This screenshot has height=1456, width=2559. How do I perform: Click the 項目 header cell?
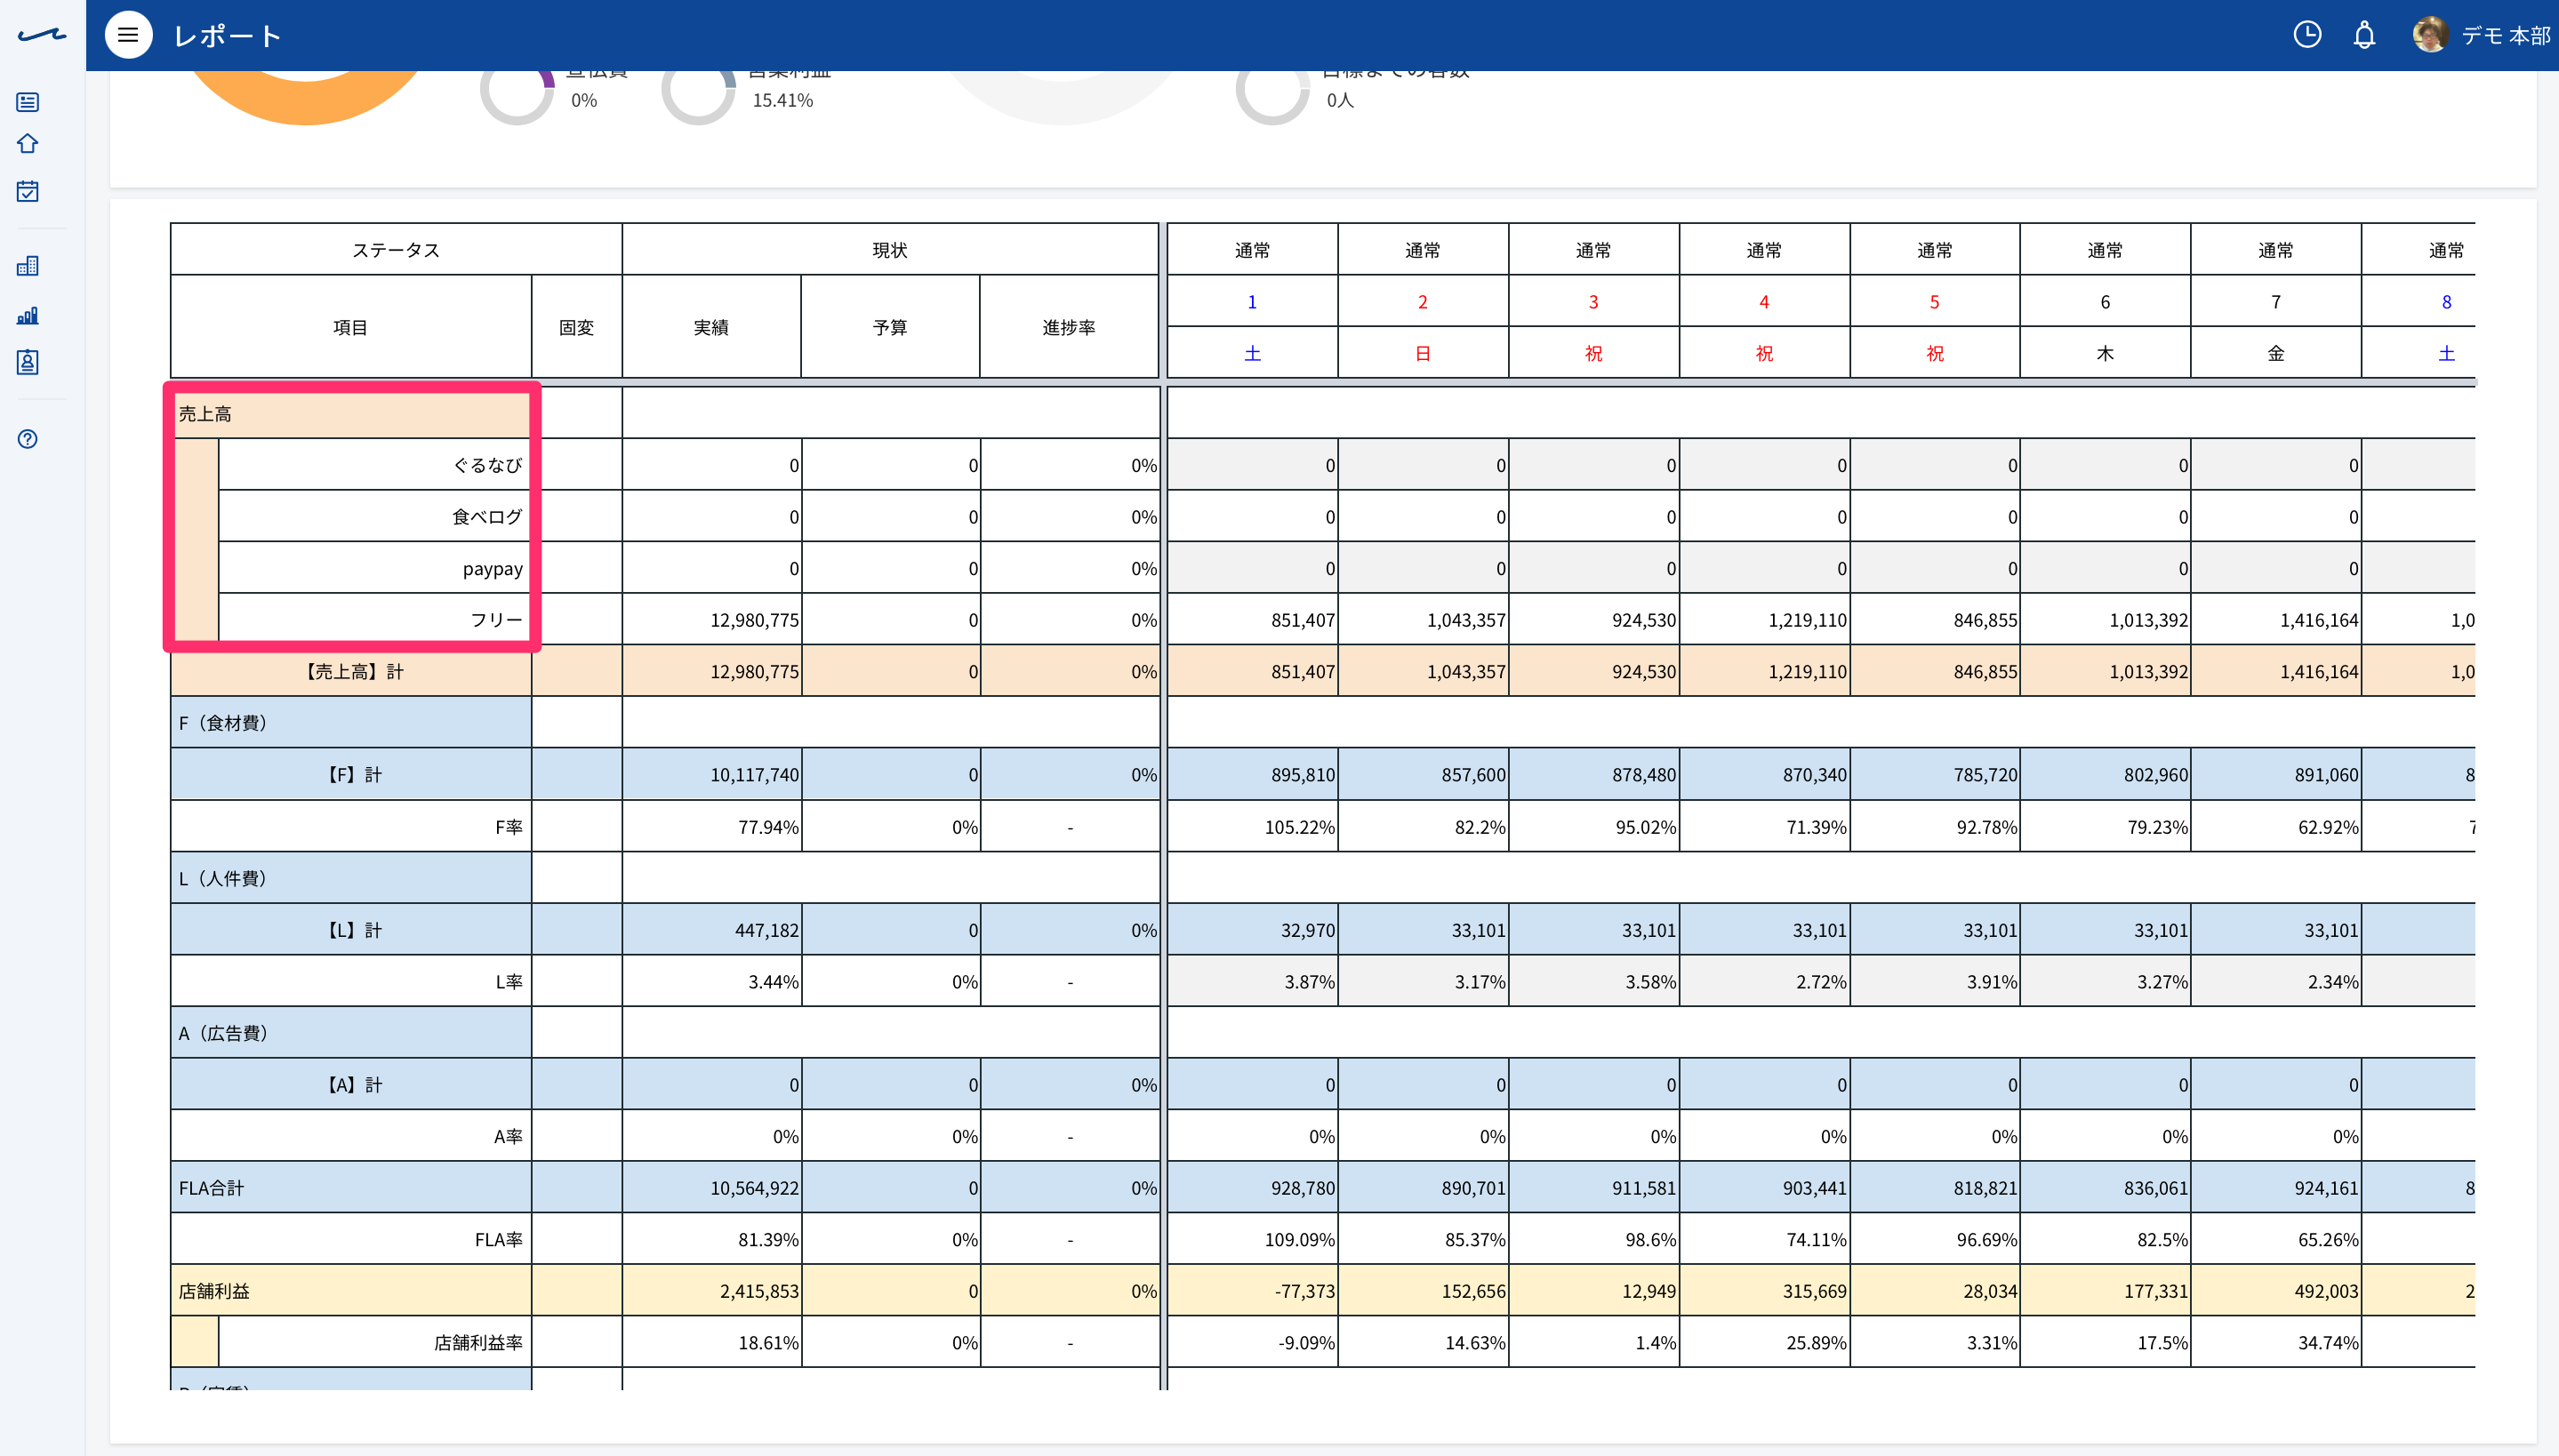click(351, 327)
